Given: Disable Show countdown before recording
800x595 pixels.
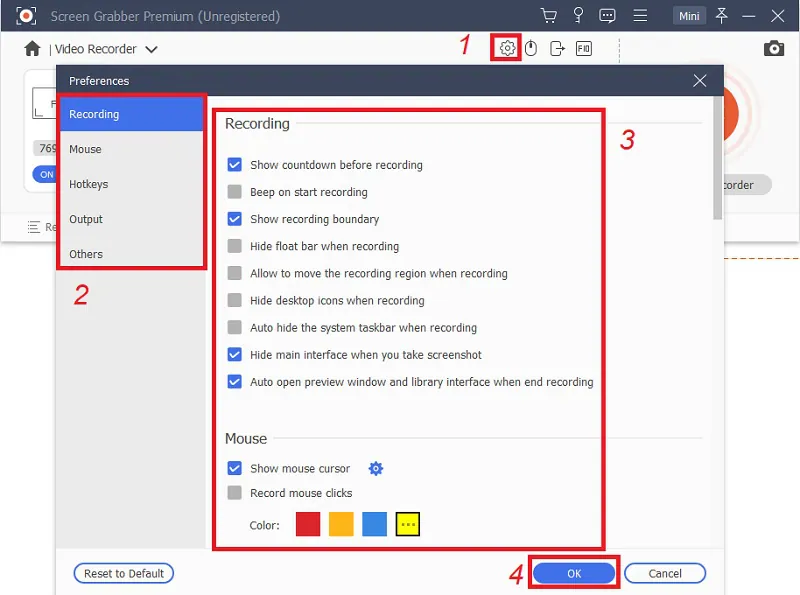Looking at the screenshot, I should pos(233,164).
